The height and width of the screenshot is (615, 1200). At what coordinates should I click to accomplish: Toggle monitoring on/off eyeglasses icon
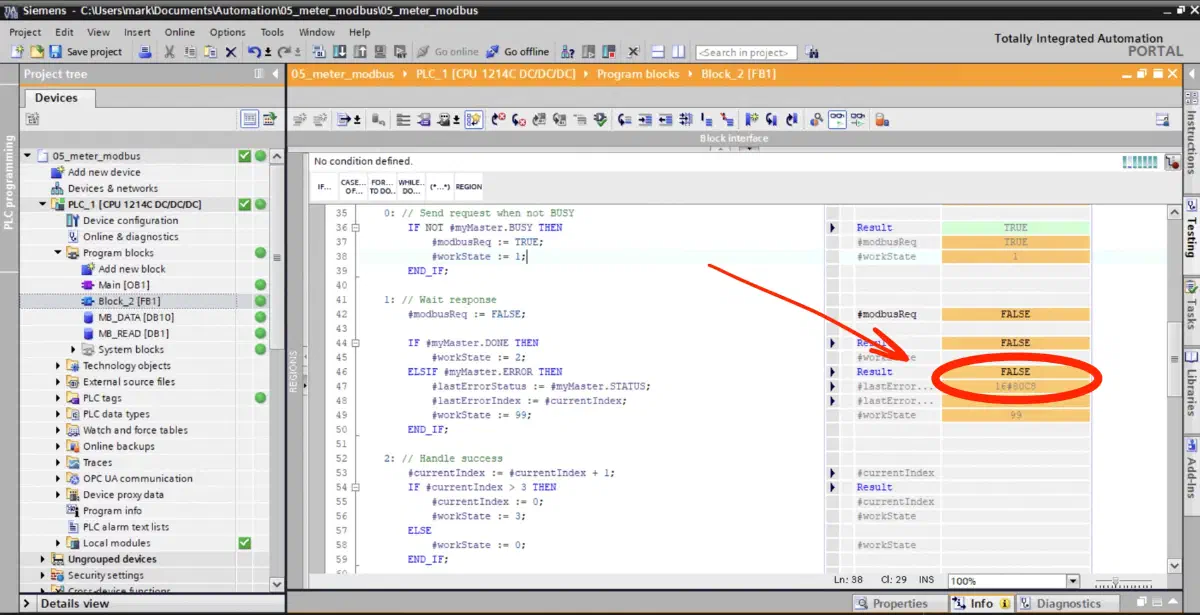point(836,119)
